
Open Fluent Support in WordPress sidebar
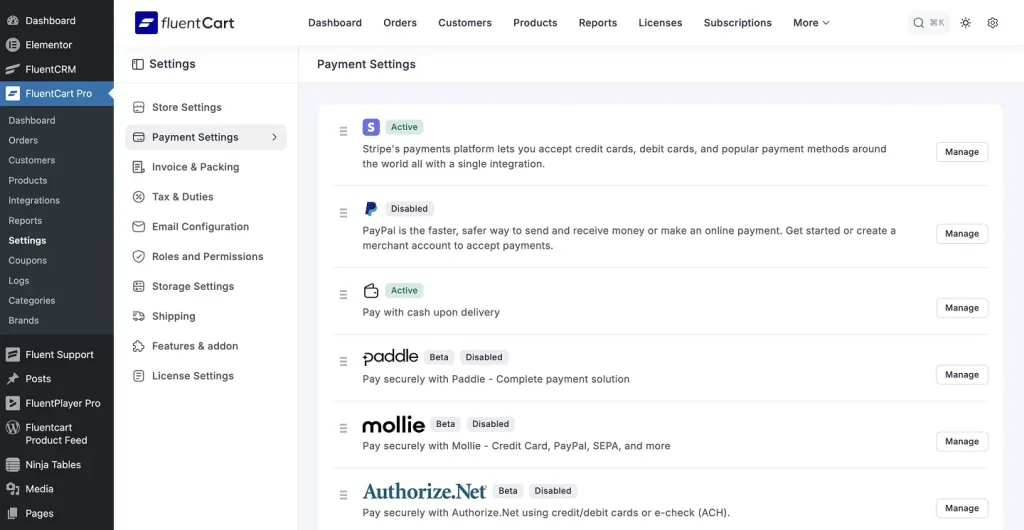pos(57,354)
